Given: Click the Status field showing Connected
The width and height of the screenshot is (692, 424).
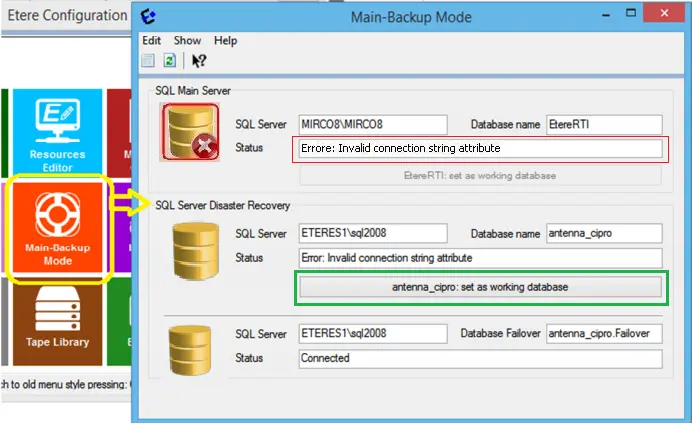Looking at the screenshot, I should click(x=479, y=357).
